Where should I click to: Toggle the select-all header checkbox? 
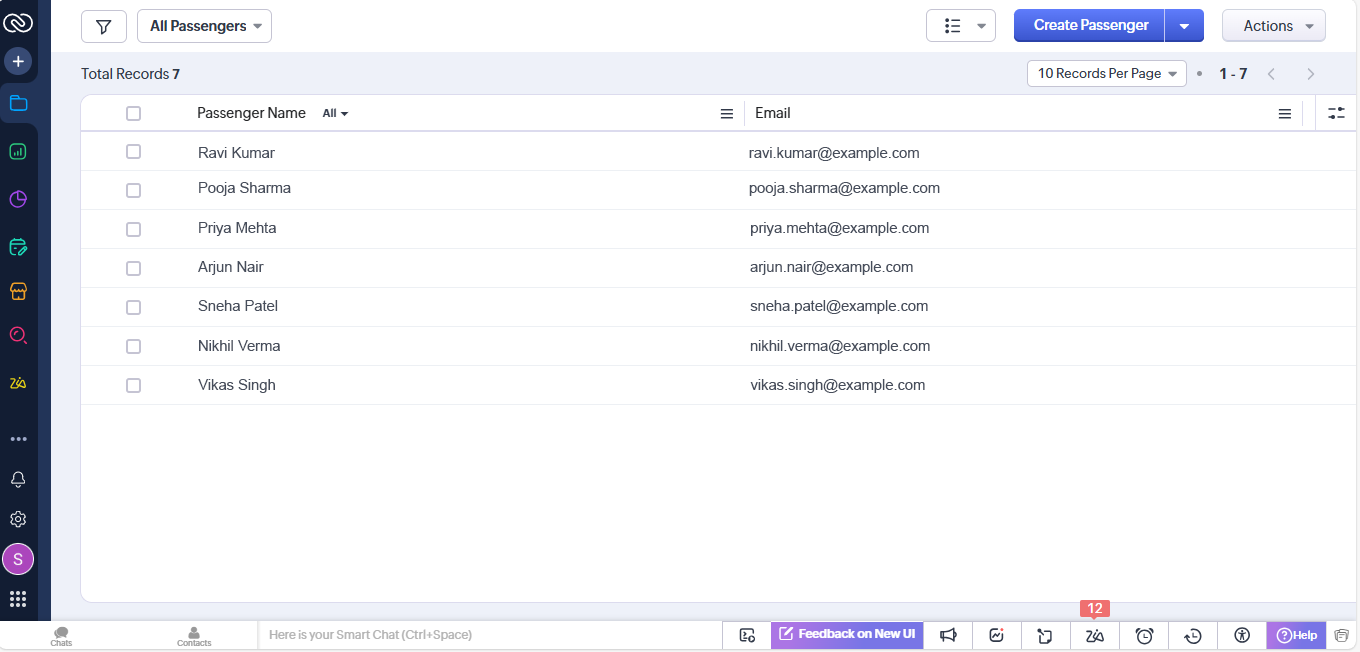pos(133,113)
